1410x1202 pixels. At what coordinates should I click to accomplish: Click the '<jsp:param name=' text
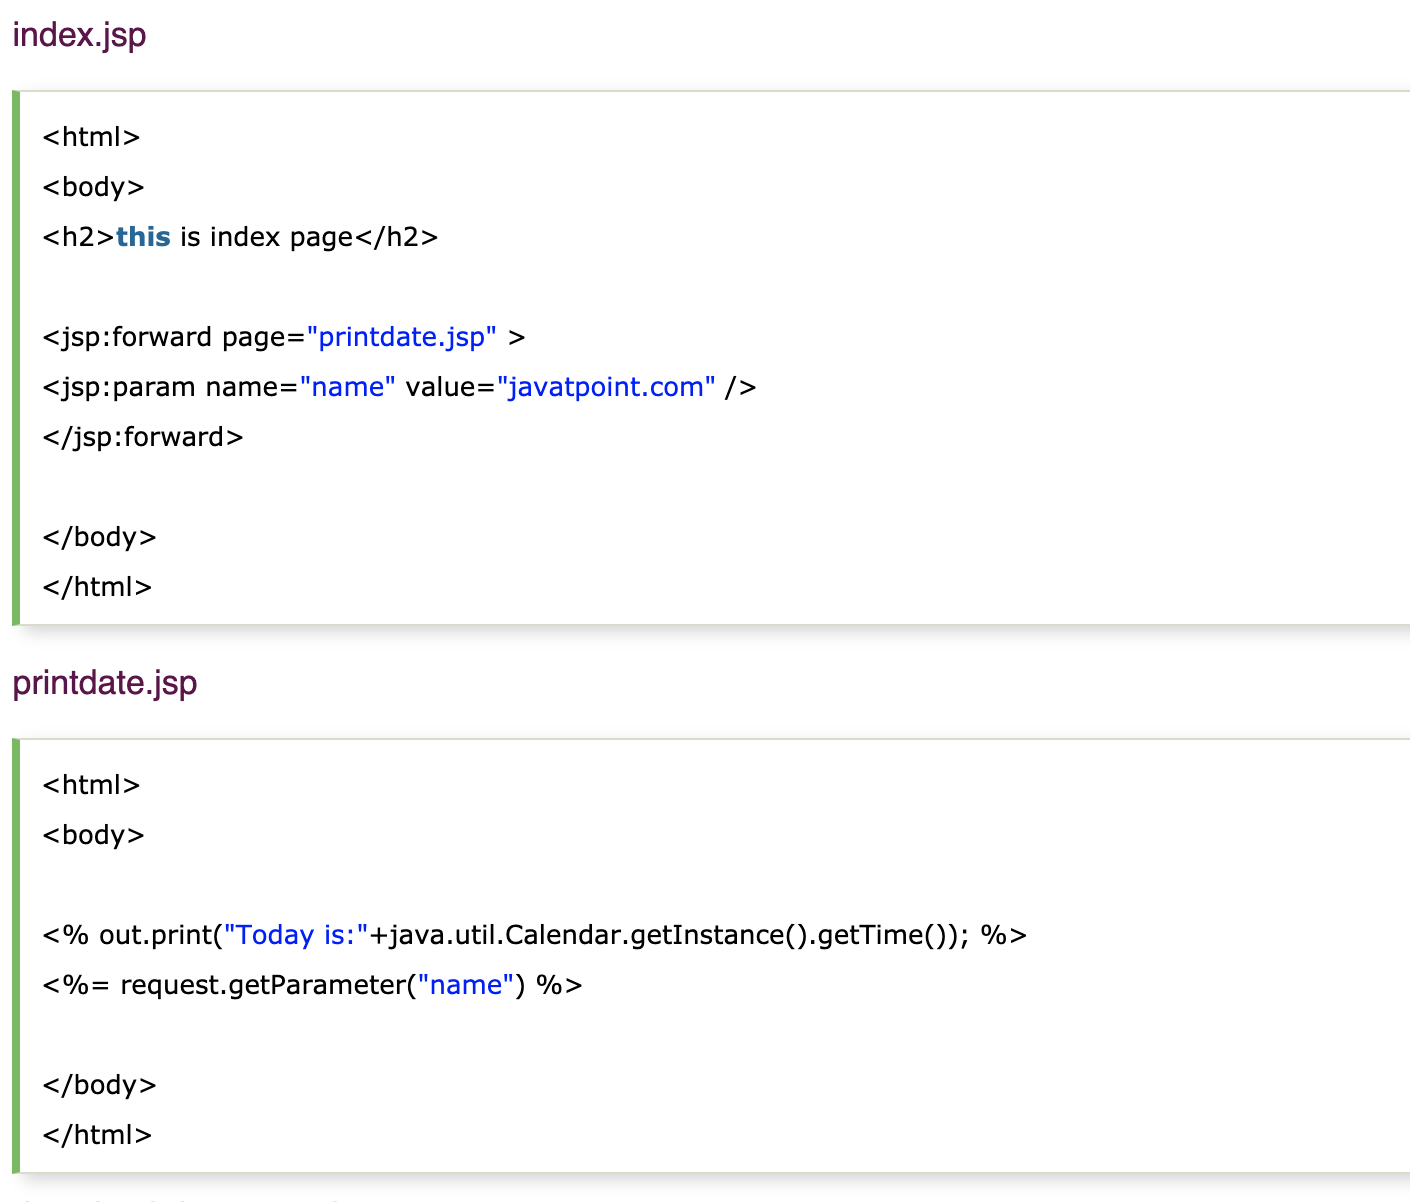[x=171, y=387]
